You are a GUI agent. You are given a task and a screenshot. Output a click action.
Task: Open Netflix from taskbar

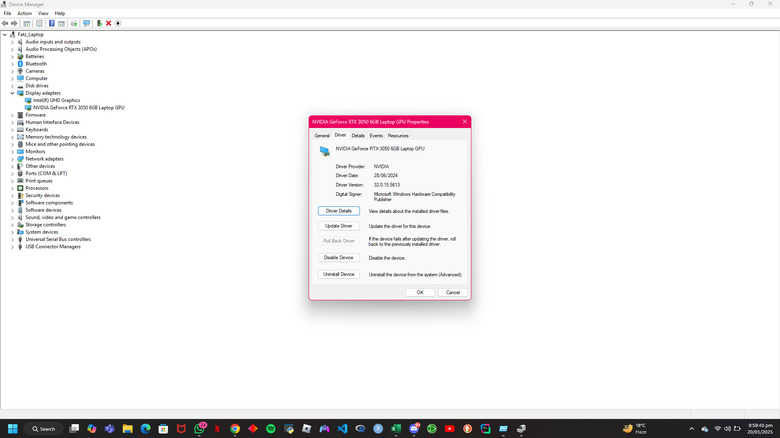point(217,429)
